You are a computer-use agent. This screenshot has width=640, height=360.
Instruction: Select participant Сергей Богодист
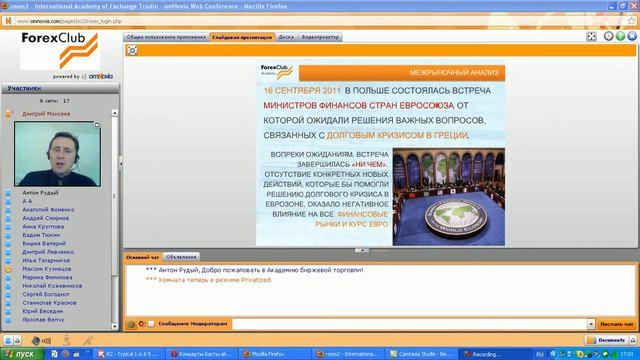[x=46, y=294]
